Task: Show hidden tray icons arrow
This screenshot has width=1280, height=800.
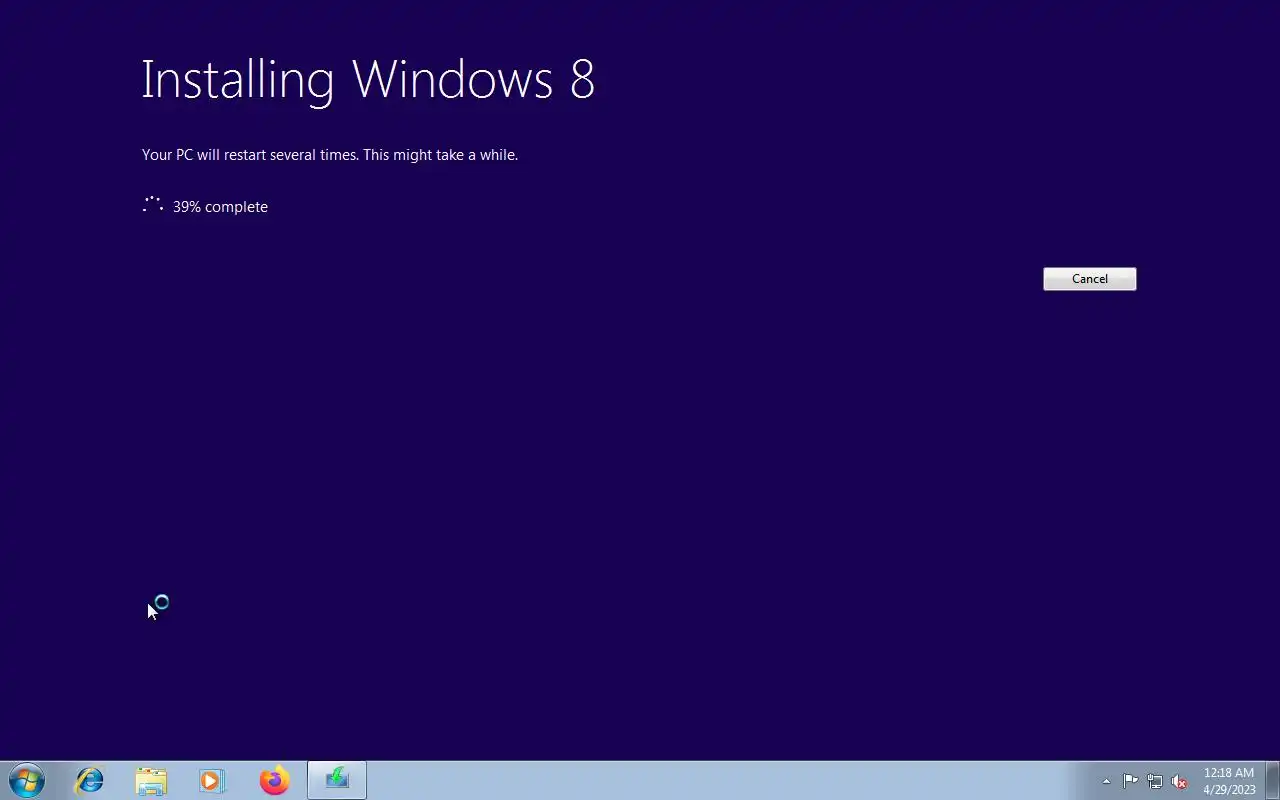Action: click(1106, 781)
